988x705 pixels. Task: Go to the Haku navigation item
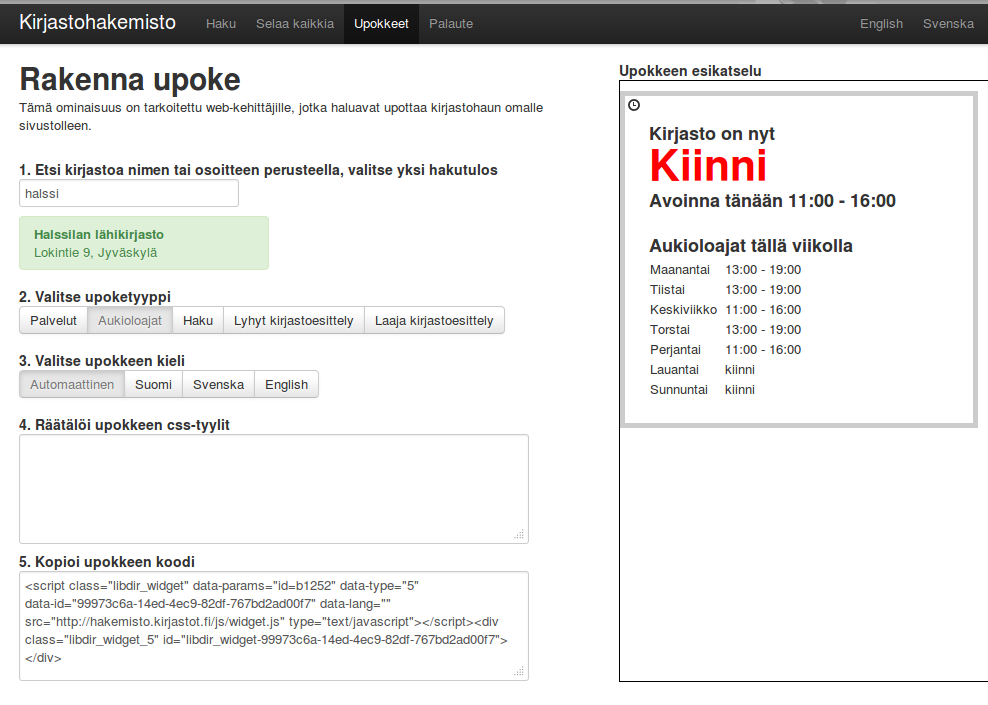(x=221, y=24)
